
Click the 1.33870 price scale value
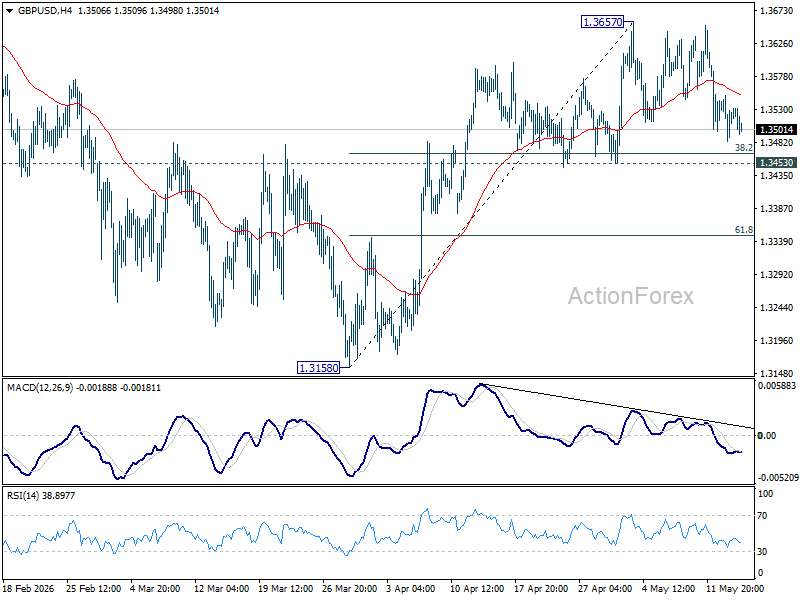coord(777,208)
